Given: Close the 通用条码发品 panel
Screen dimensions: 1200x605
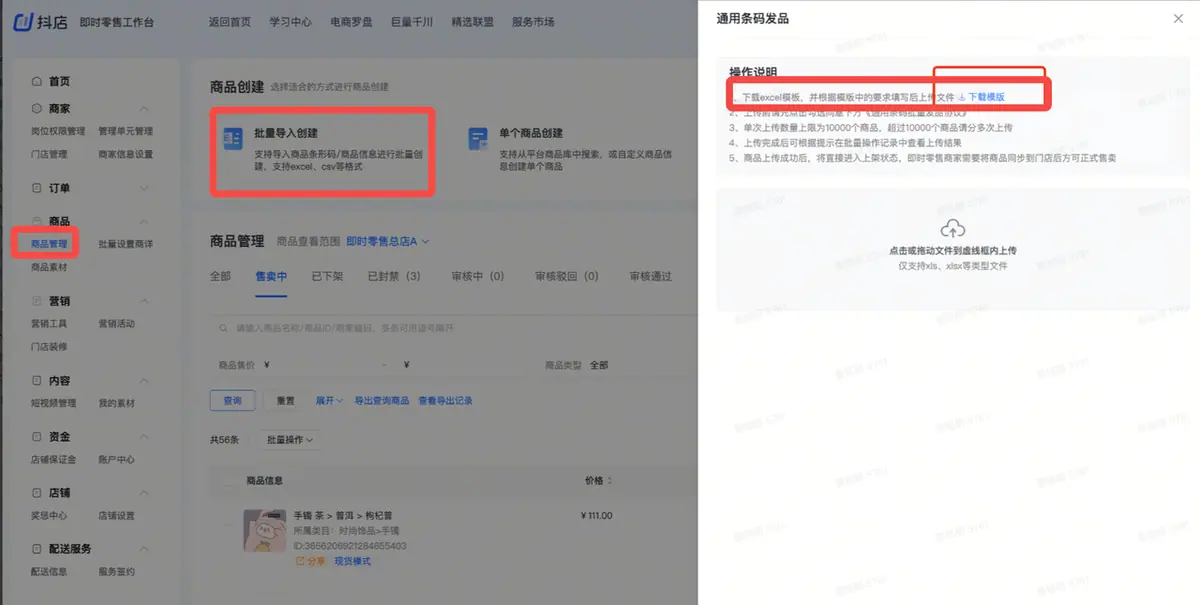Looking at the screenshot, I should (x=1178, y=18).
